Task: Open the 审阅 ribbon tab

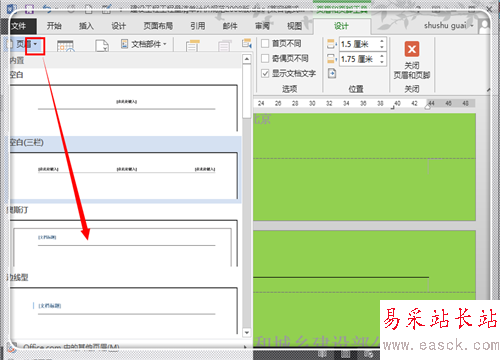Action: tap(262, 26)
